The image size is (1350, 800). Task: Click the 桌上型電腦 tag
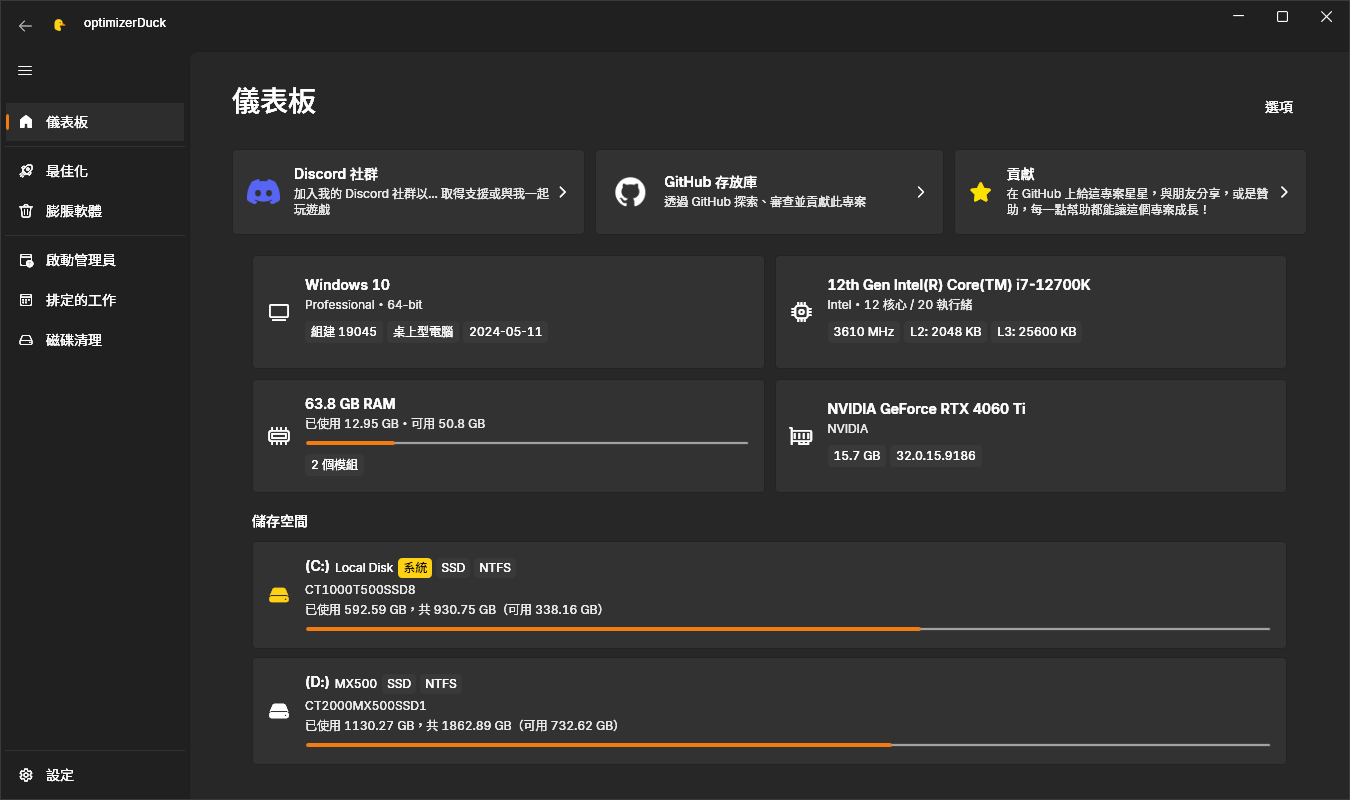(422, 331)
